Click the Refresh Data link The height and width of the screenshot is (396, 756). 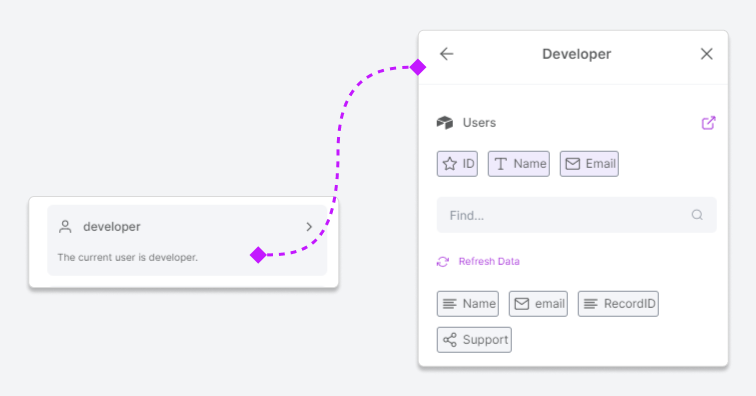(489, 261)
